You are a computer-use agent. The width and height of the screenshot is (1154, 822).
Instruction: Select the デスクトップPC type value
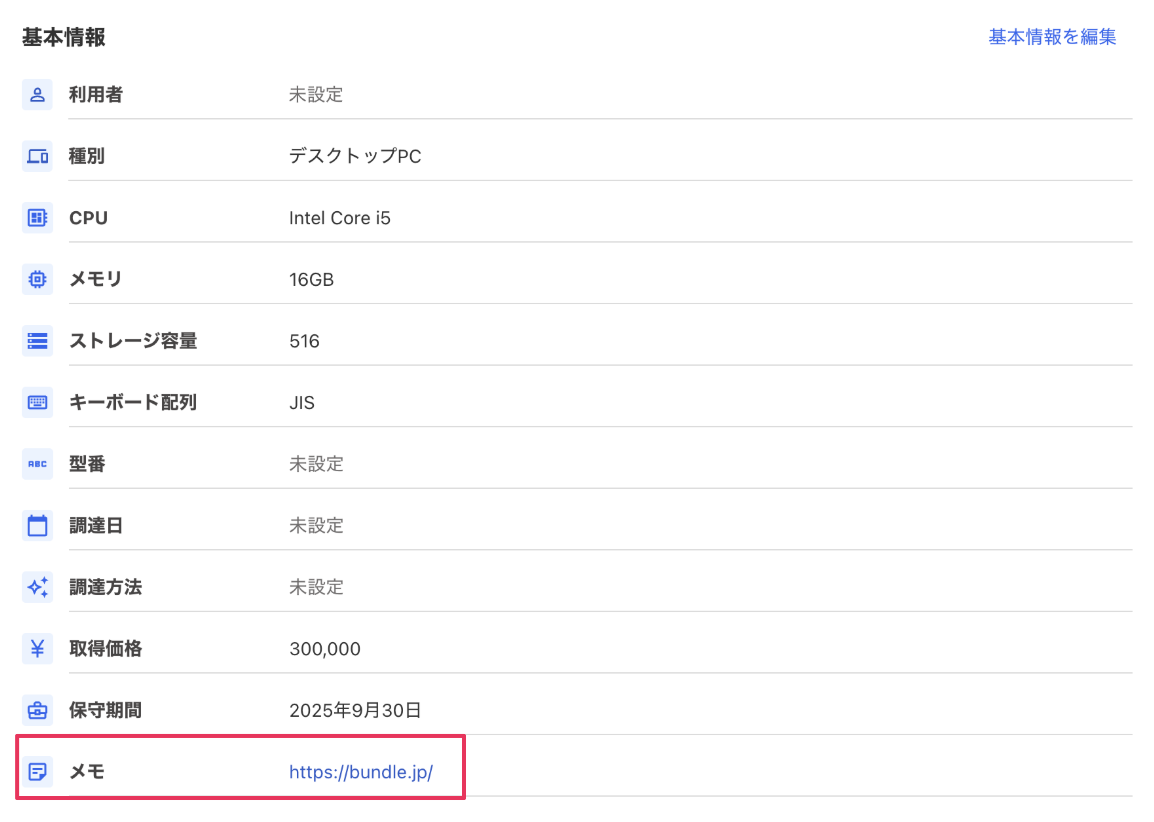pyautogui.click(x=354, y=156)
